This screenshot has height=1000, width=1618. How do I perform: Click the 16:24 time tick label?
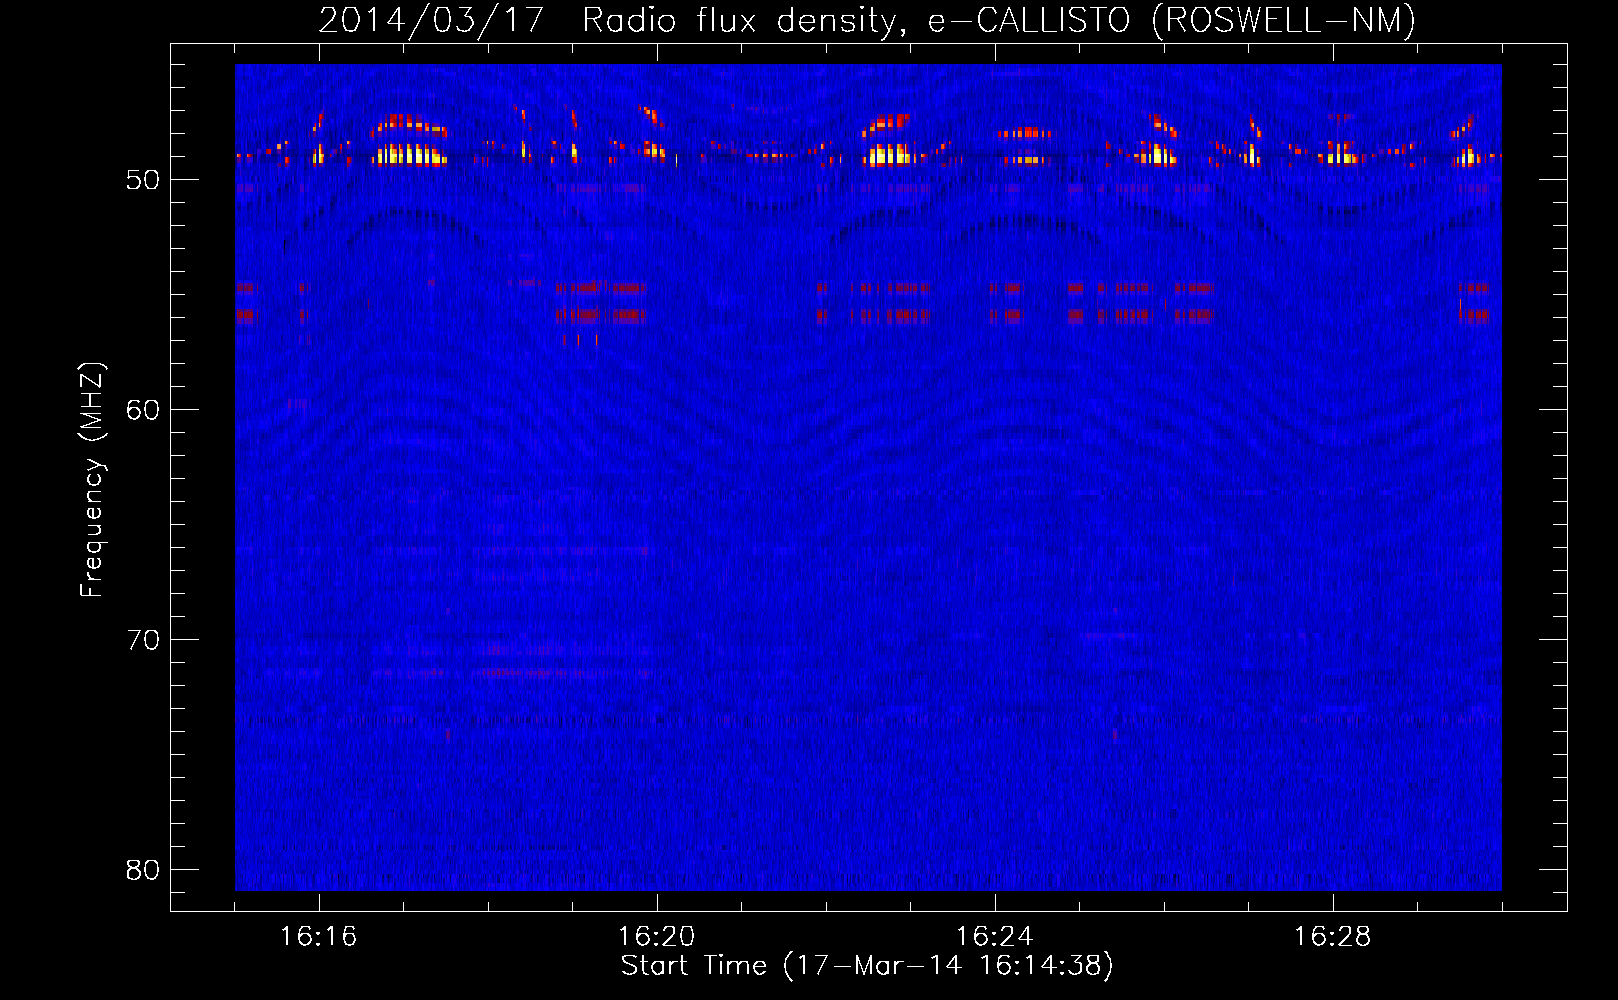[994, 937]
